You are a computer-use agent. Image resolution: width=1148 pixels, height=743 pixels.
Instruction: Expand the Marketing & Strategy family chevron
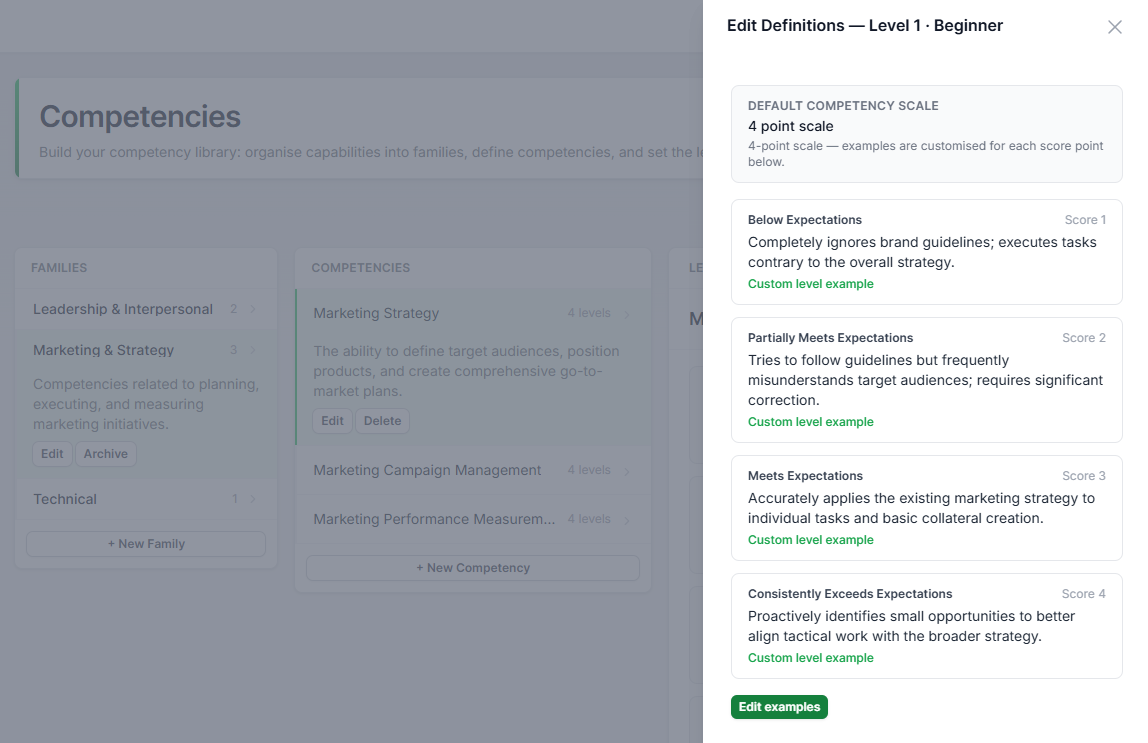coord(253,350)
